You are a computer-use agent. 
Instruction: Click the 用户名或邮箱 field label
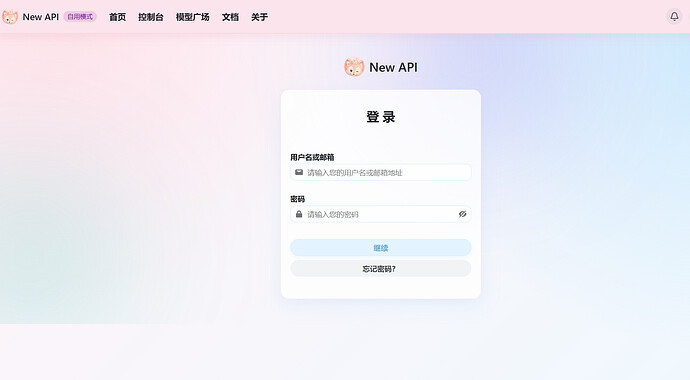[312, 157]
